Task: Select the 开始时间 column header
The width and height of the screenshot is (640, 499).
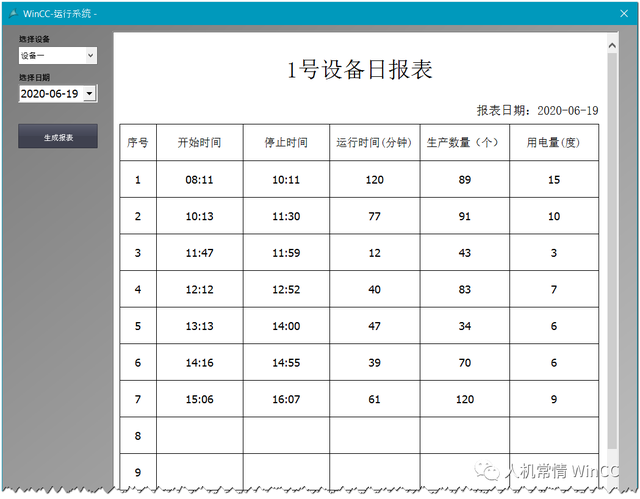Action: 199,143
